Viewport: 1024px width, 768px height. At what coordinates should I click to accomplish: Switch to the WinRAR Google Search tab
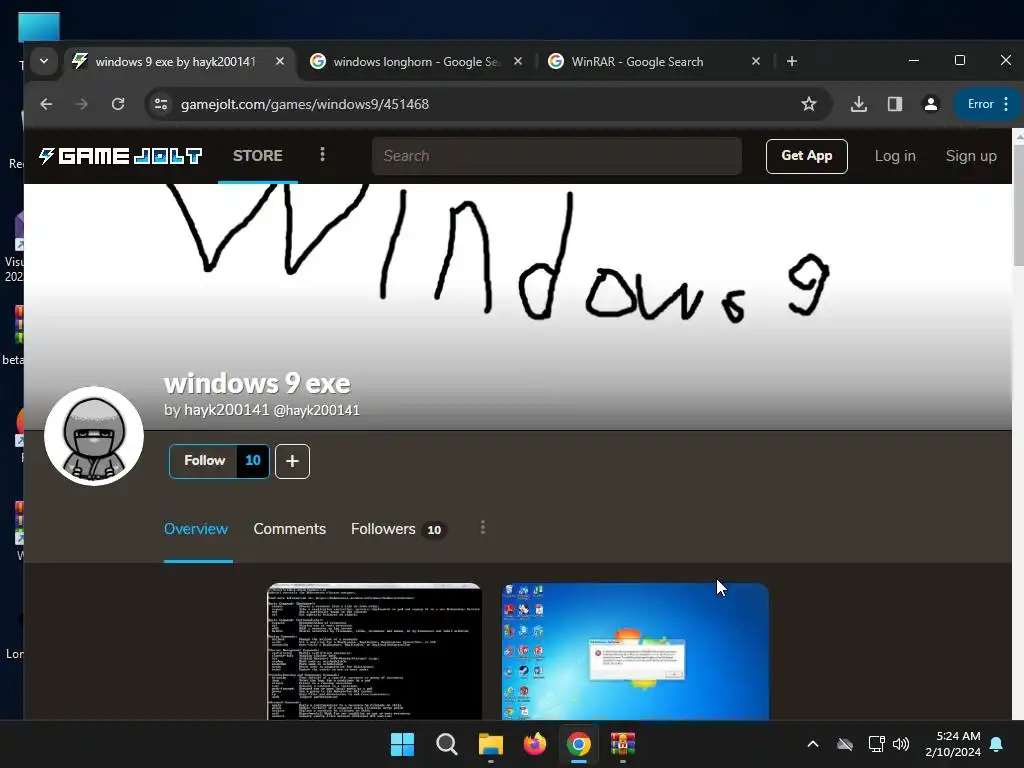tap(654, 61)
